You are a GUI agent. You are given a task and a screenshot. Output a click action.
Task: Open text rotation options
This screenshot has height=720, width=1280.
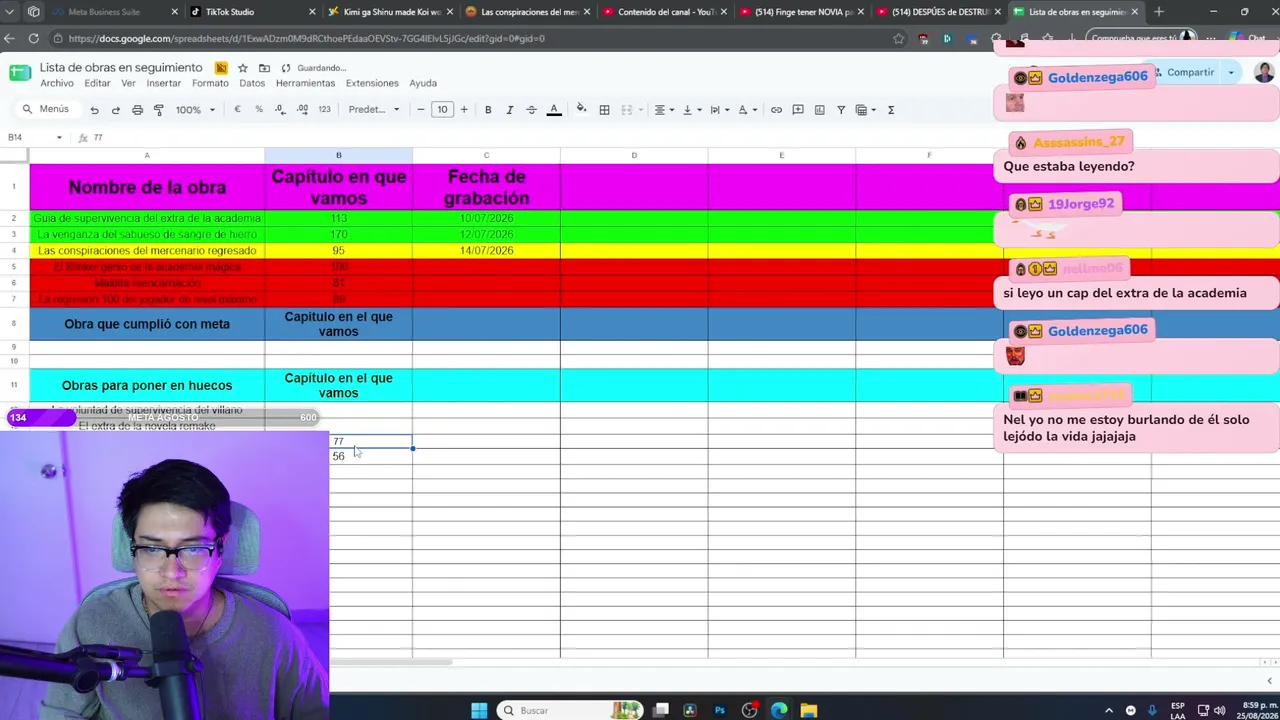pyautogui.click(x=747, y=110)
